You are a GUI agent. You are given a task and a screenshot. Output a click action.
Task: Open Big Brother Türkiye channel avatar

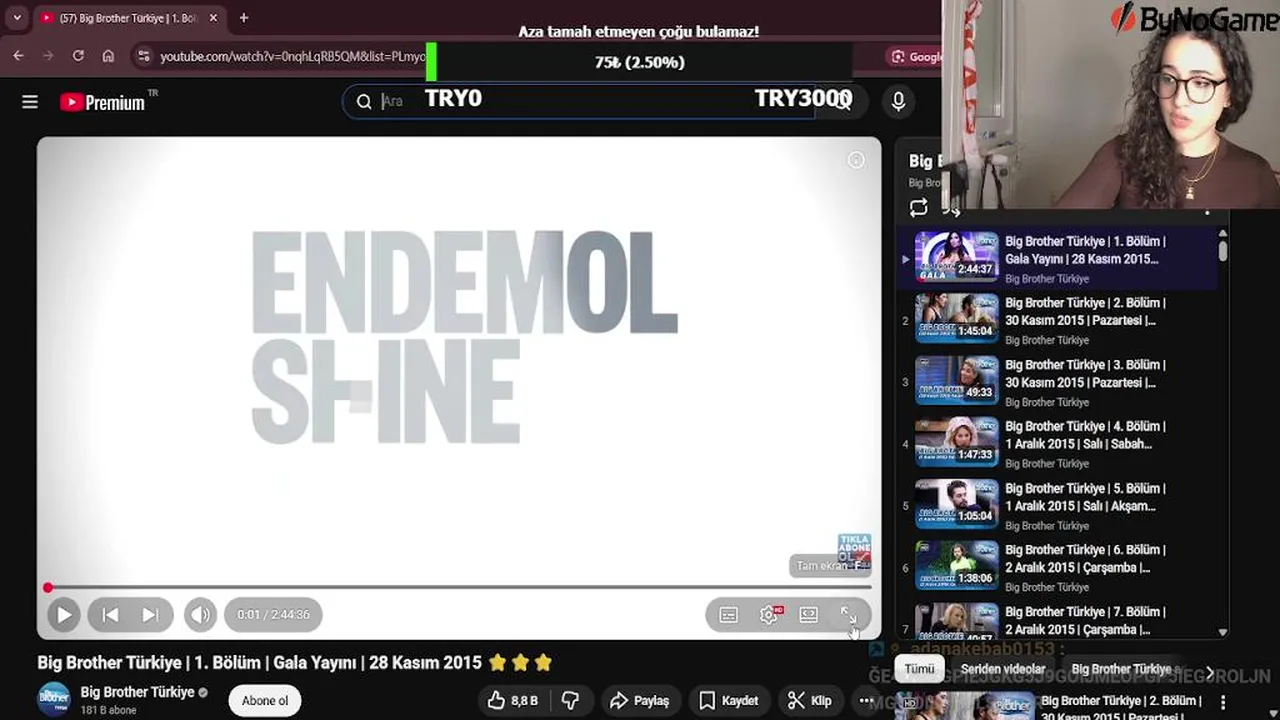point(54,700)
